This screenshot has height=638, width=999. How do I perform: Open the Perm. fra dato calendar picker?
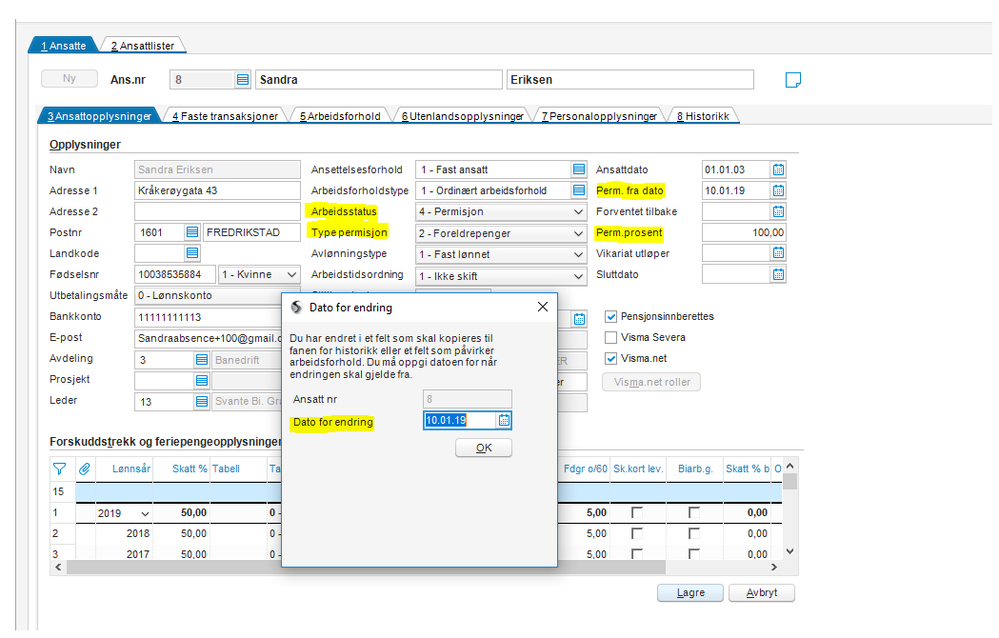(779, 190)
